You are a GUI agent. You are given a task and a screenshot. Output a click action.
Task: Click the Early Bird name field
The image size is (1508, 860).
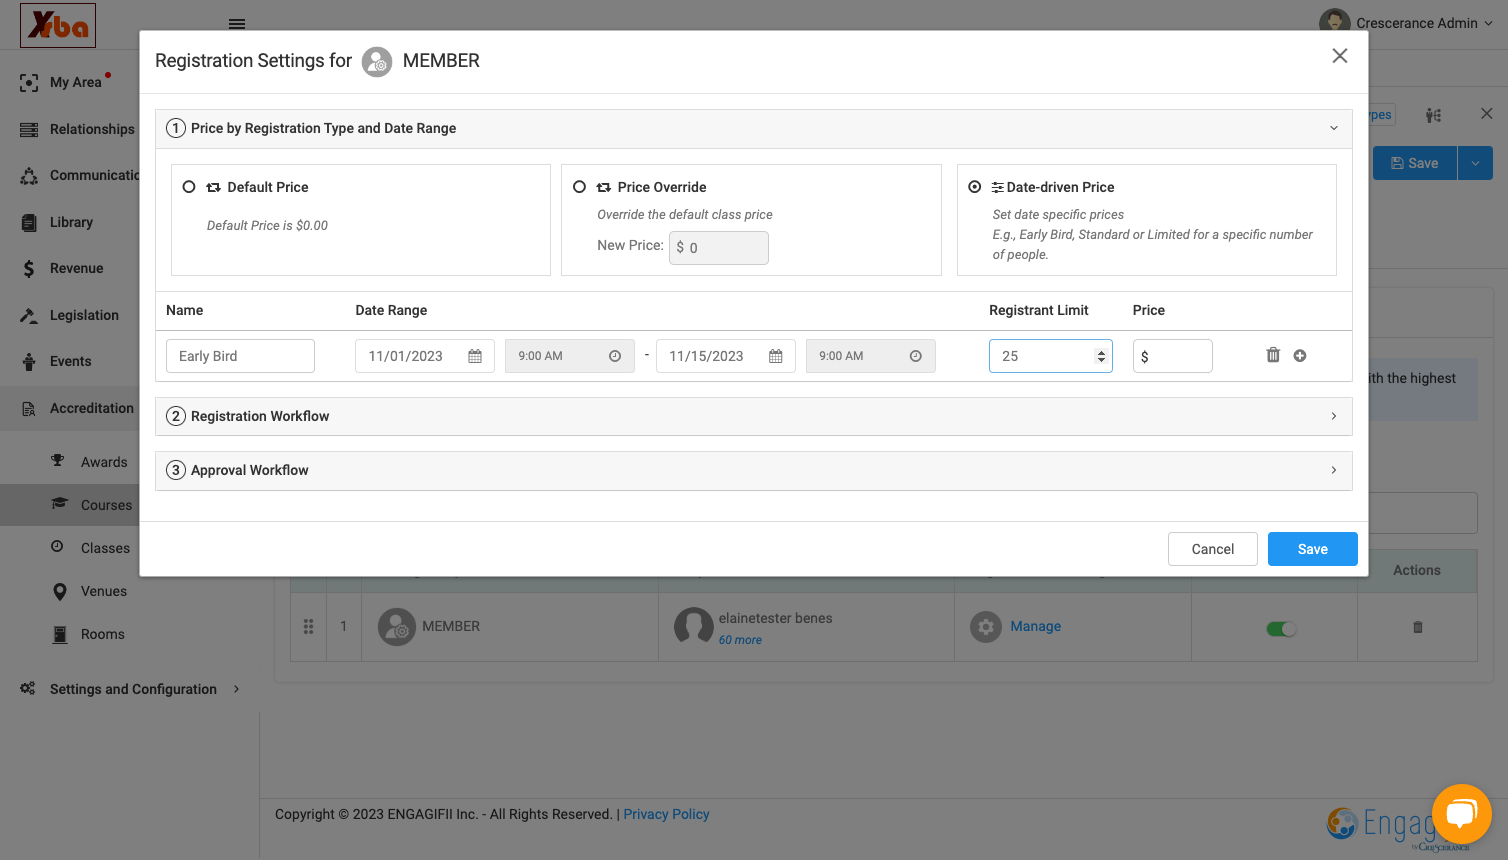coord(240,356)
